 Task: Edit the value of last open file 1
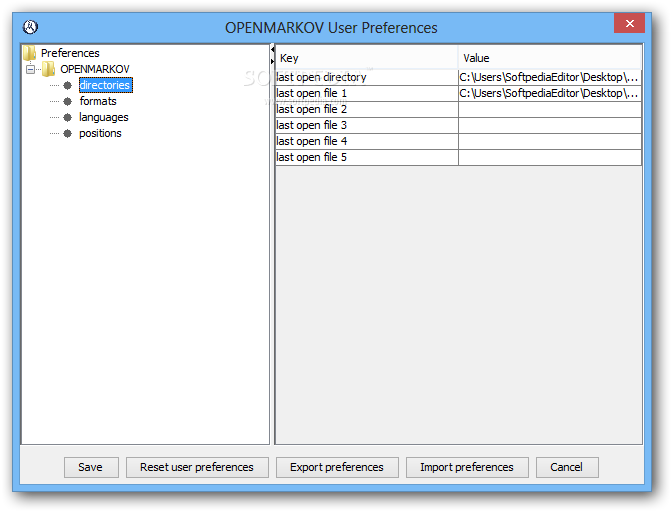(x=550, y=93)
